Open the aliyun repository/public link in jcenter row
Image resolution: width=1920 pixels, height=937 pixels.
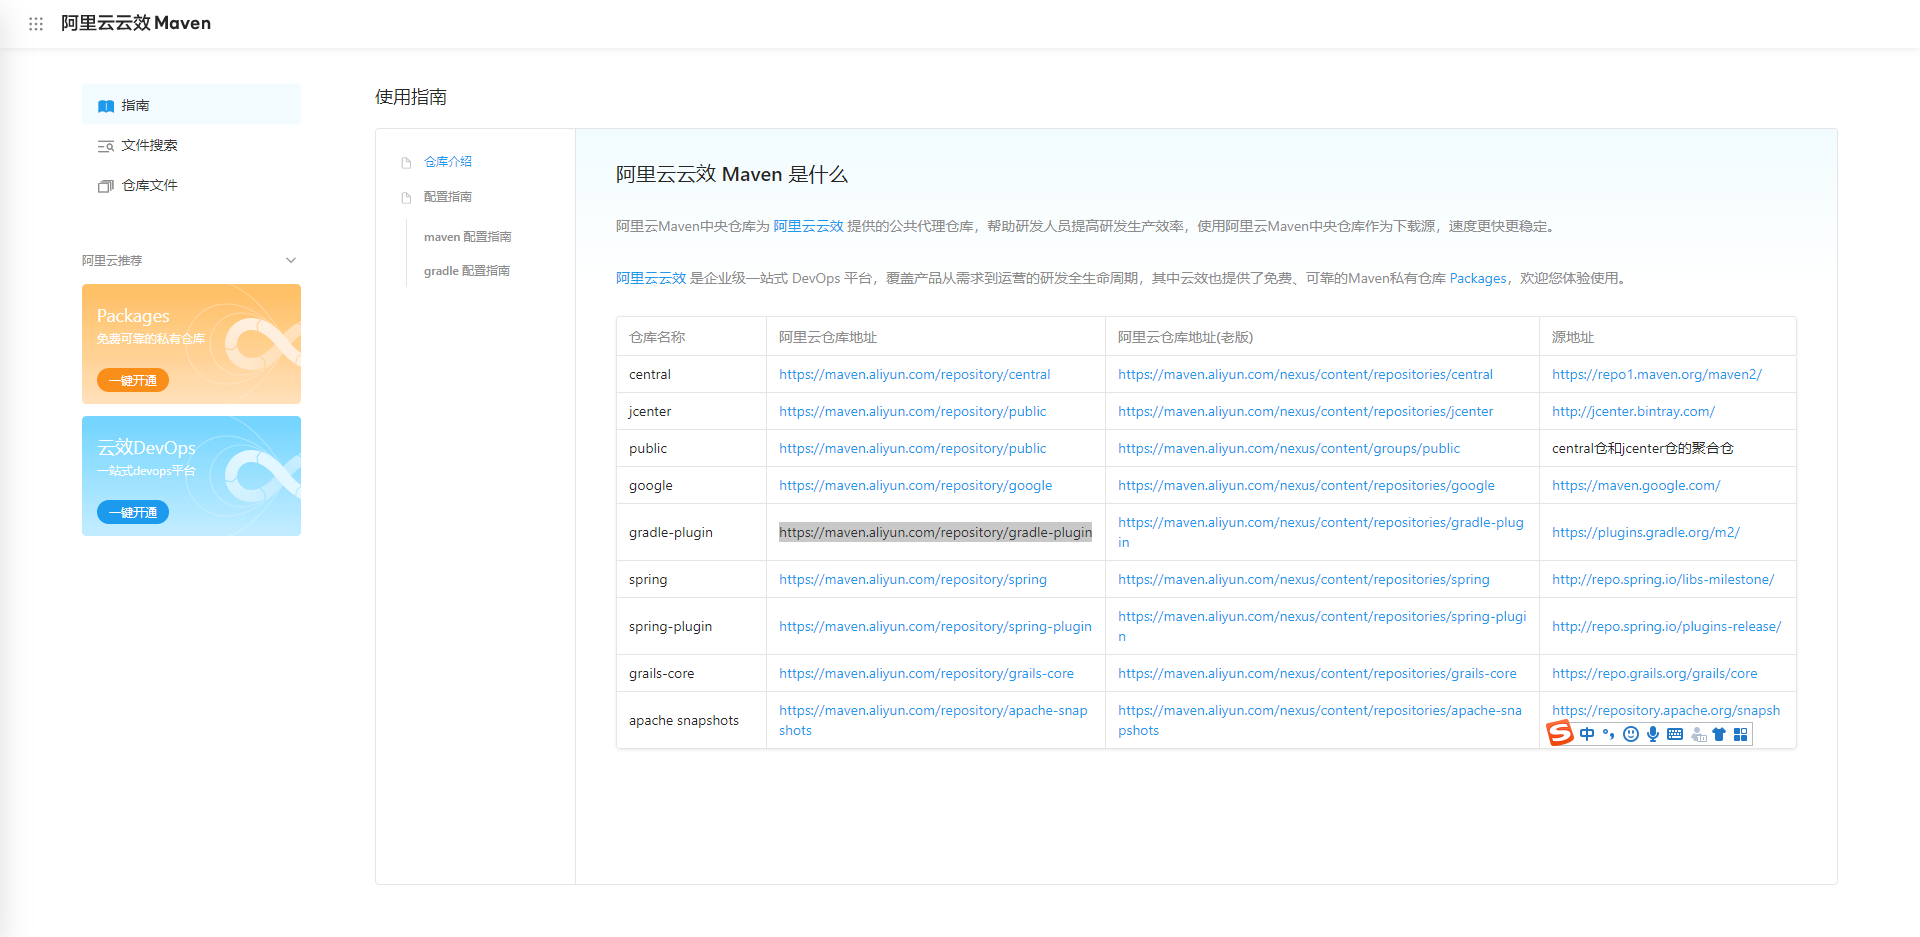[913, 411]
